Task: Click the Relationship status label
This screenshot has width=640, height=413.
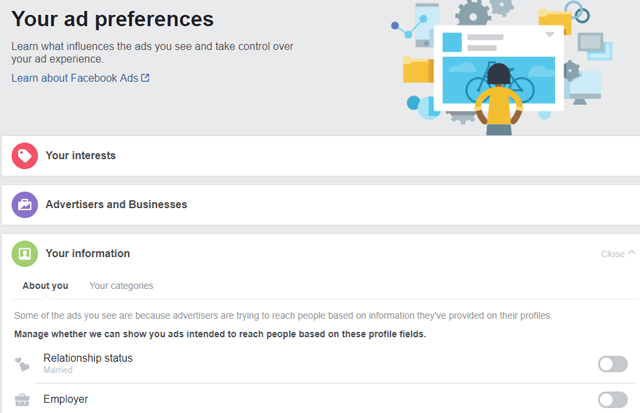Action: [x=88, y=358]
